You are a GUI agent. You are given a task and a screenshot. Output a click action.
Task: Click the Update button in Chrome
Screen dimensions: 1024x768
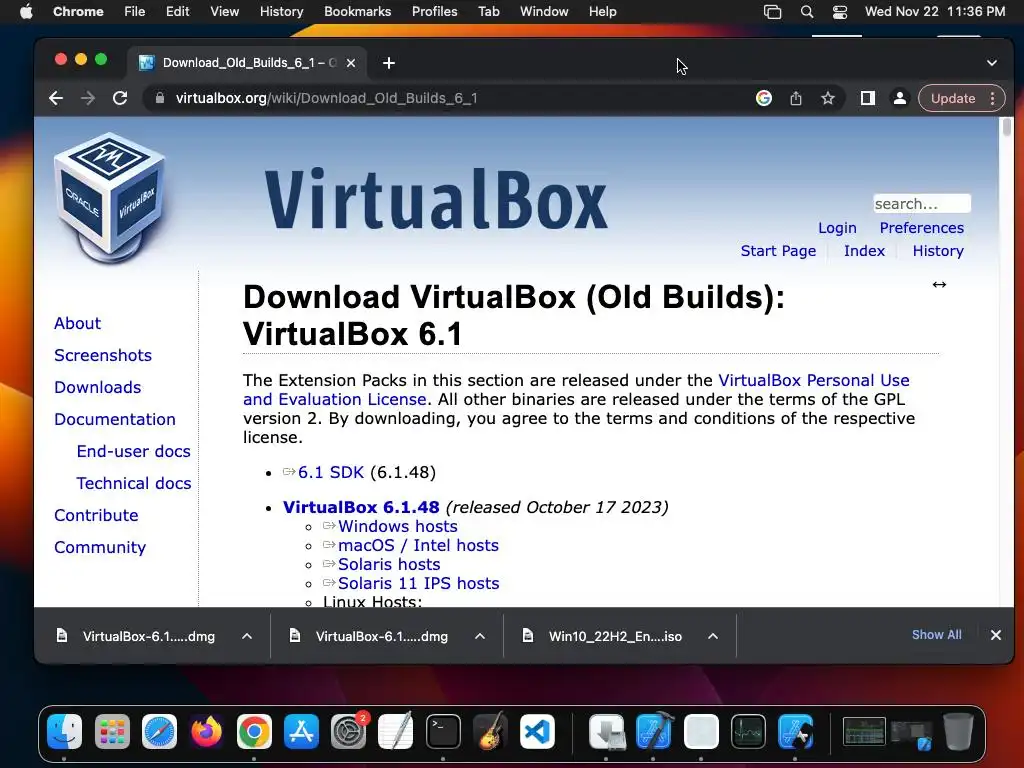[x=953, y=99]
